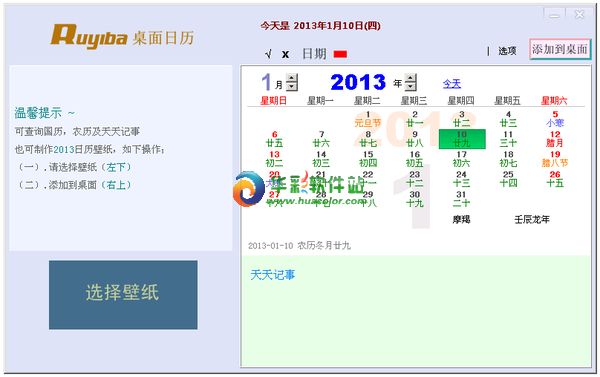Click the x cancel mark
The image size is (600, 377).
click(285, 54)
